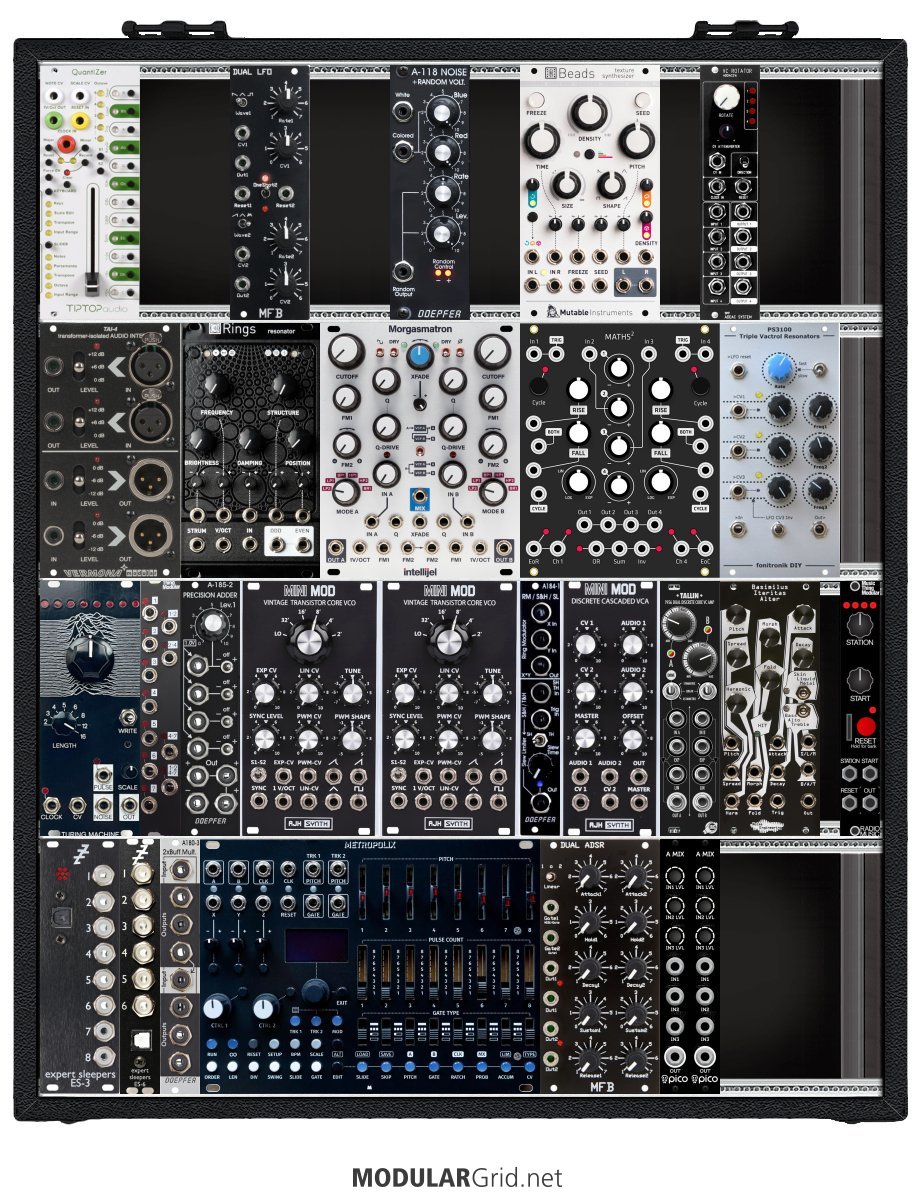
Task: Toggle the left Cycle button on Maths
Action: point(538,387)
